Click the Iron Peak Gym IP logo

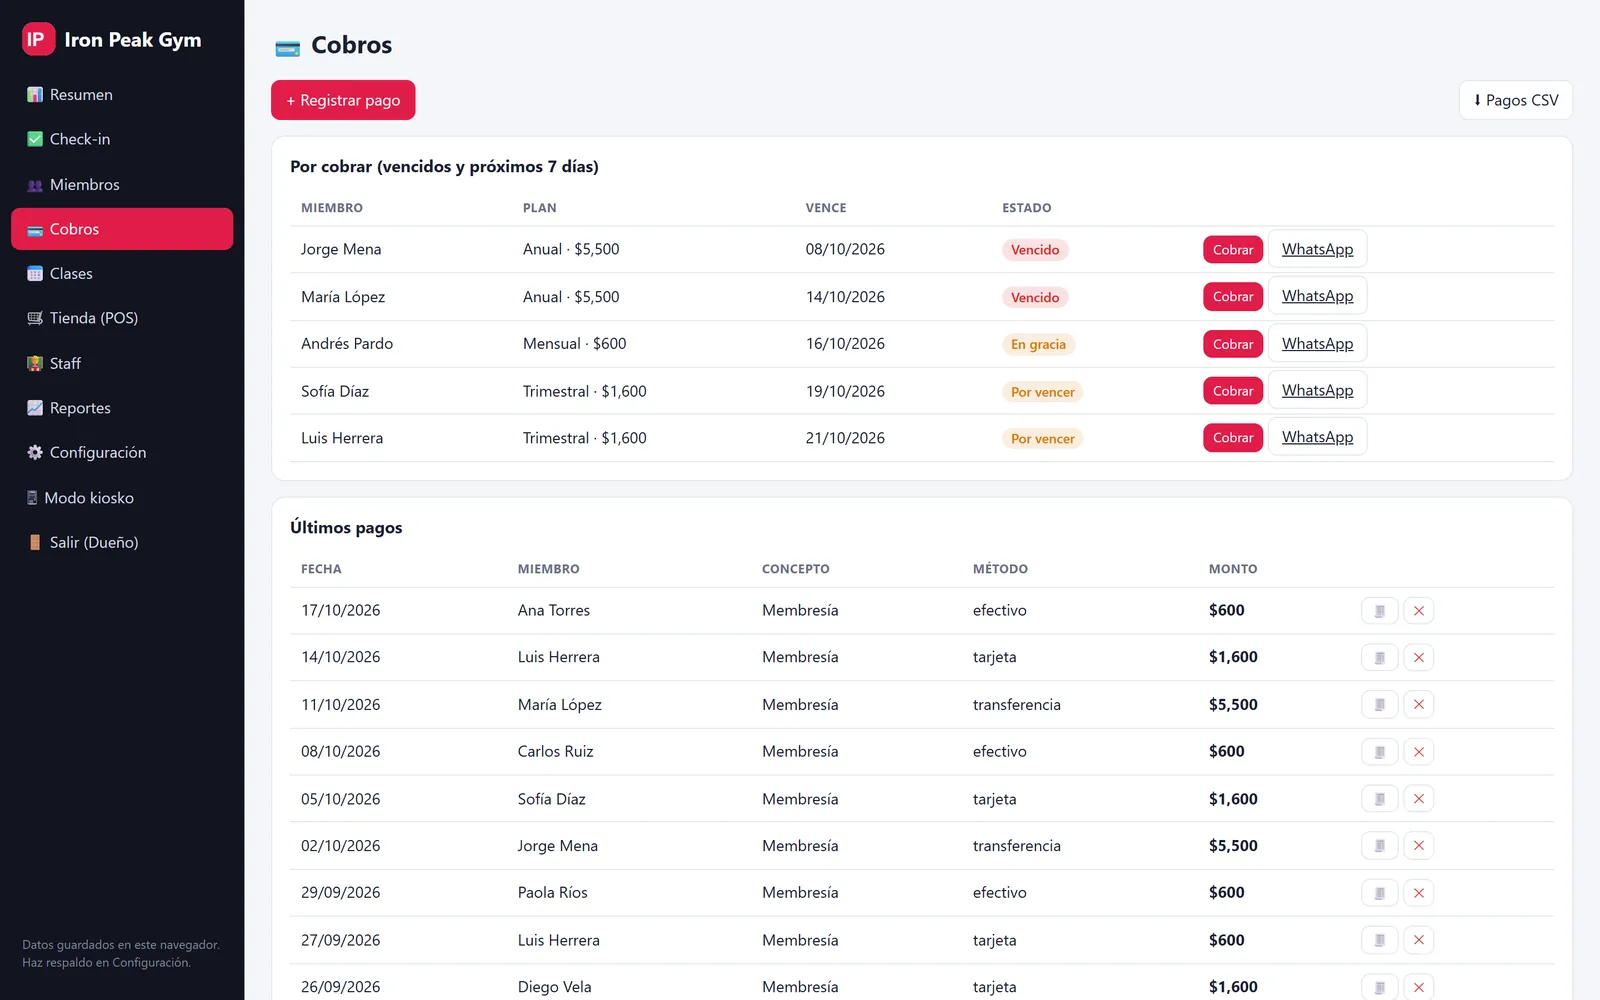coord(38,40)
